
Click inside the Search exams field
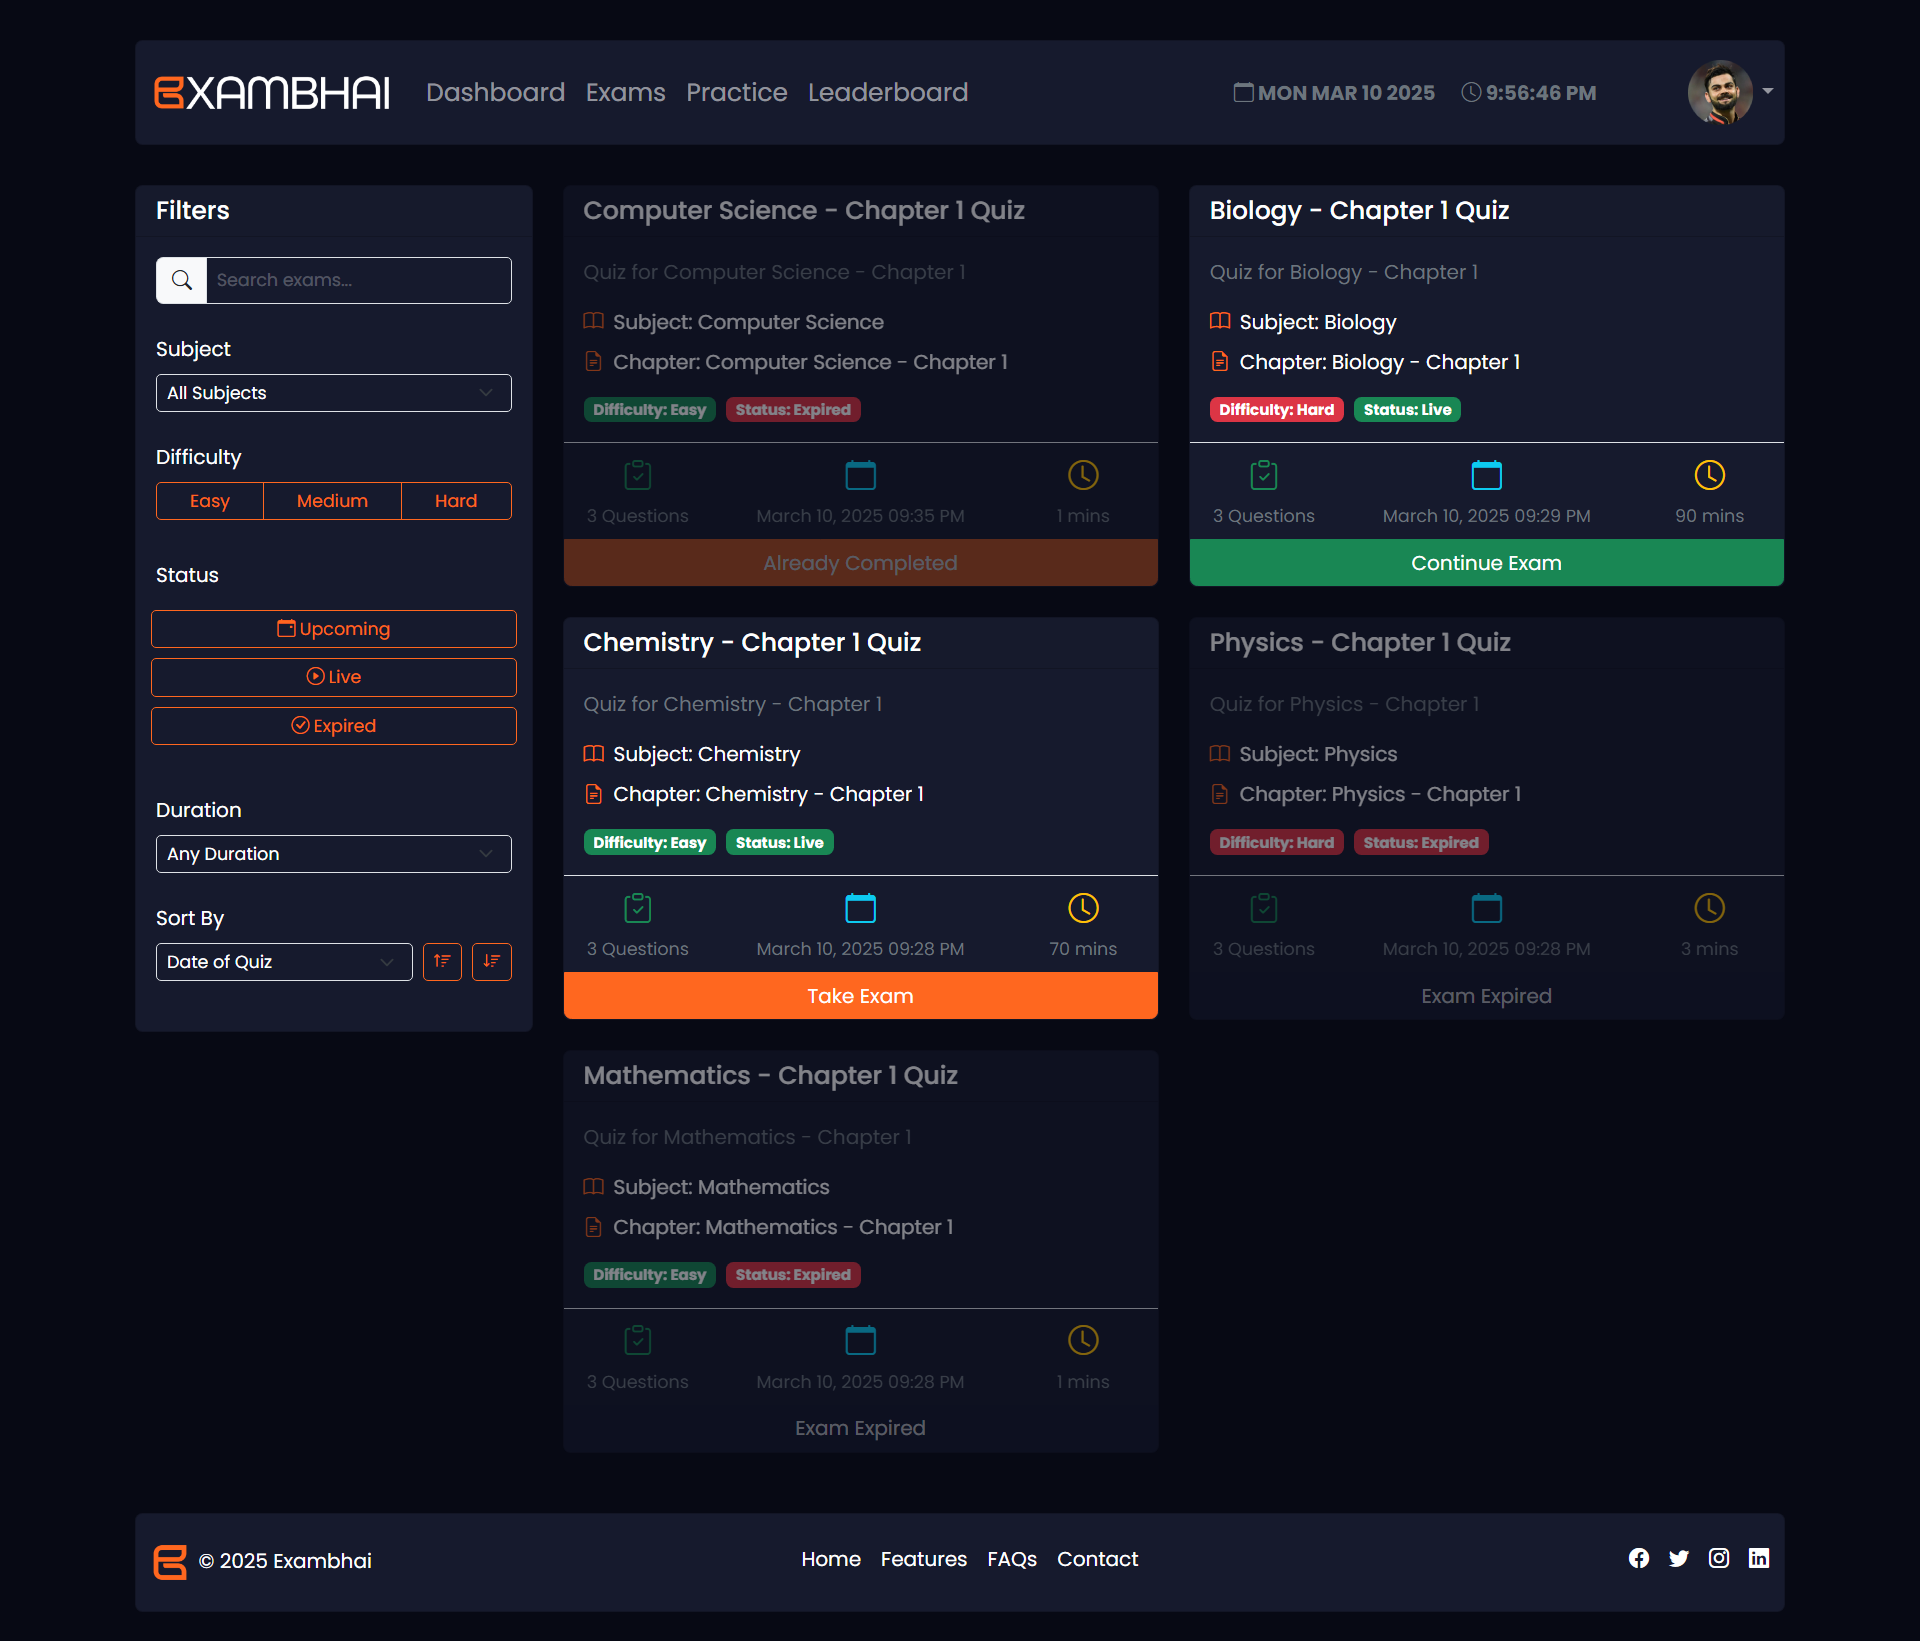pos(358,280)
